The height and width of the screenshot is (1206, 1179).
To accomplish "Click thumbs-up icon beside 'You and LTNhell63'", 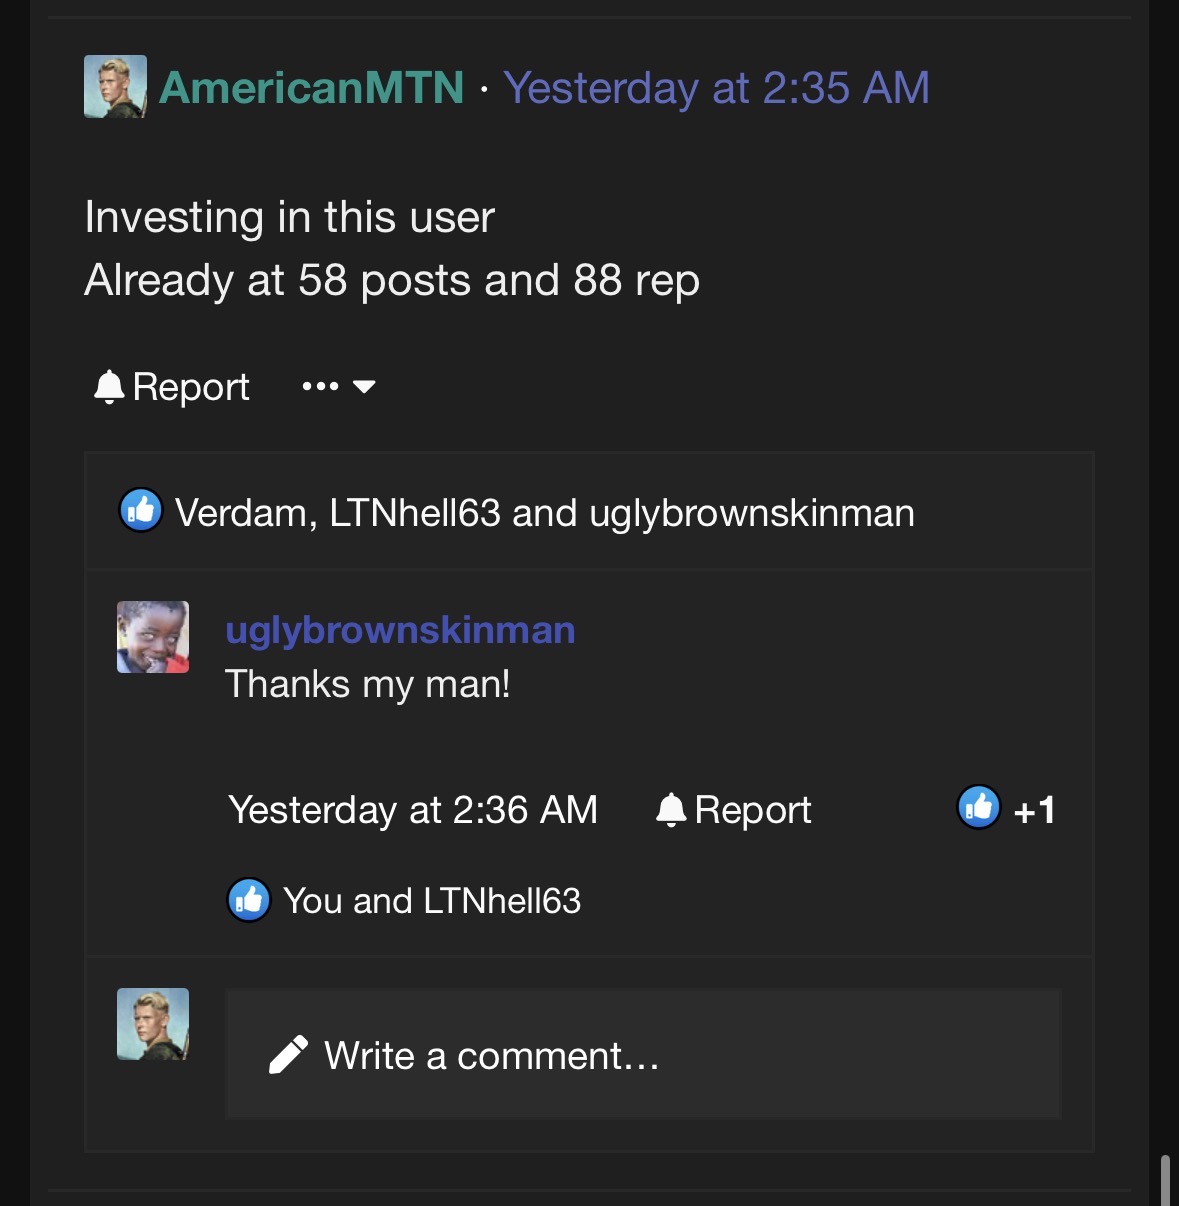I will 249,900.
